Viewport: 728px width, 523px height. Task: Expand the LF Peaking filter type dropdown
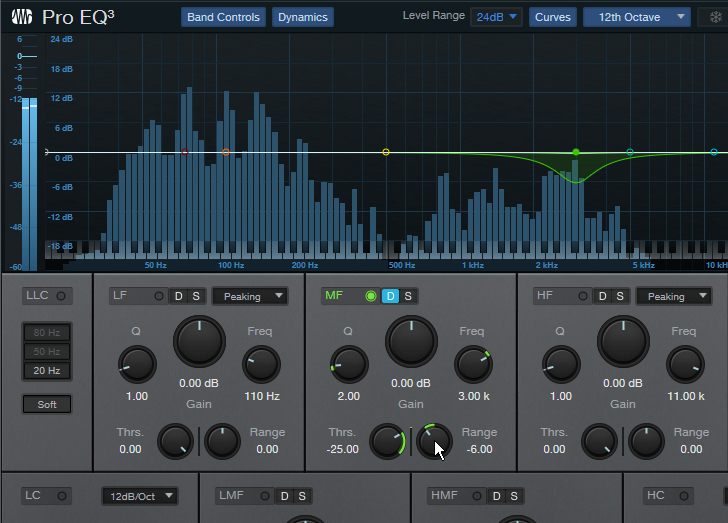[x=251, y=296]
